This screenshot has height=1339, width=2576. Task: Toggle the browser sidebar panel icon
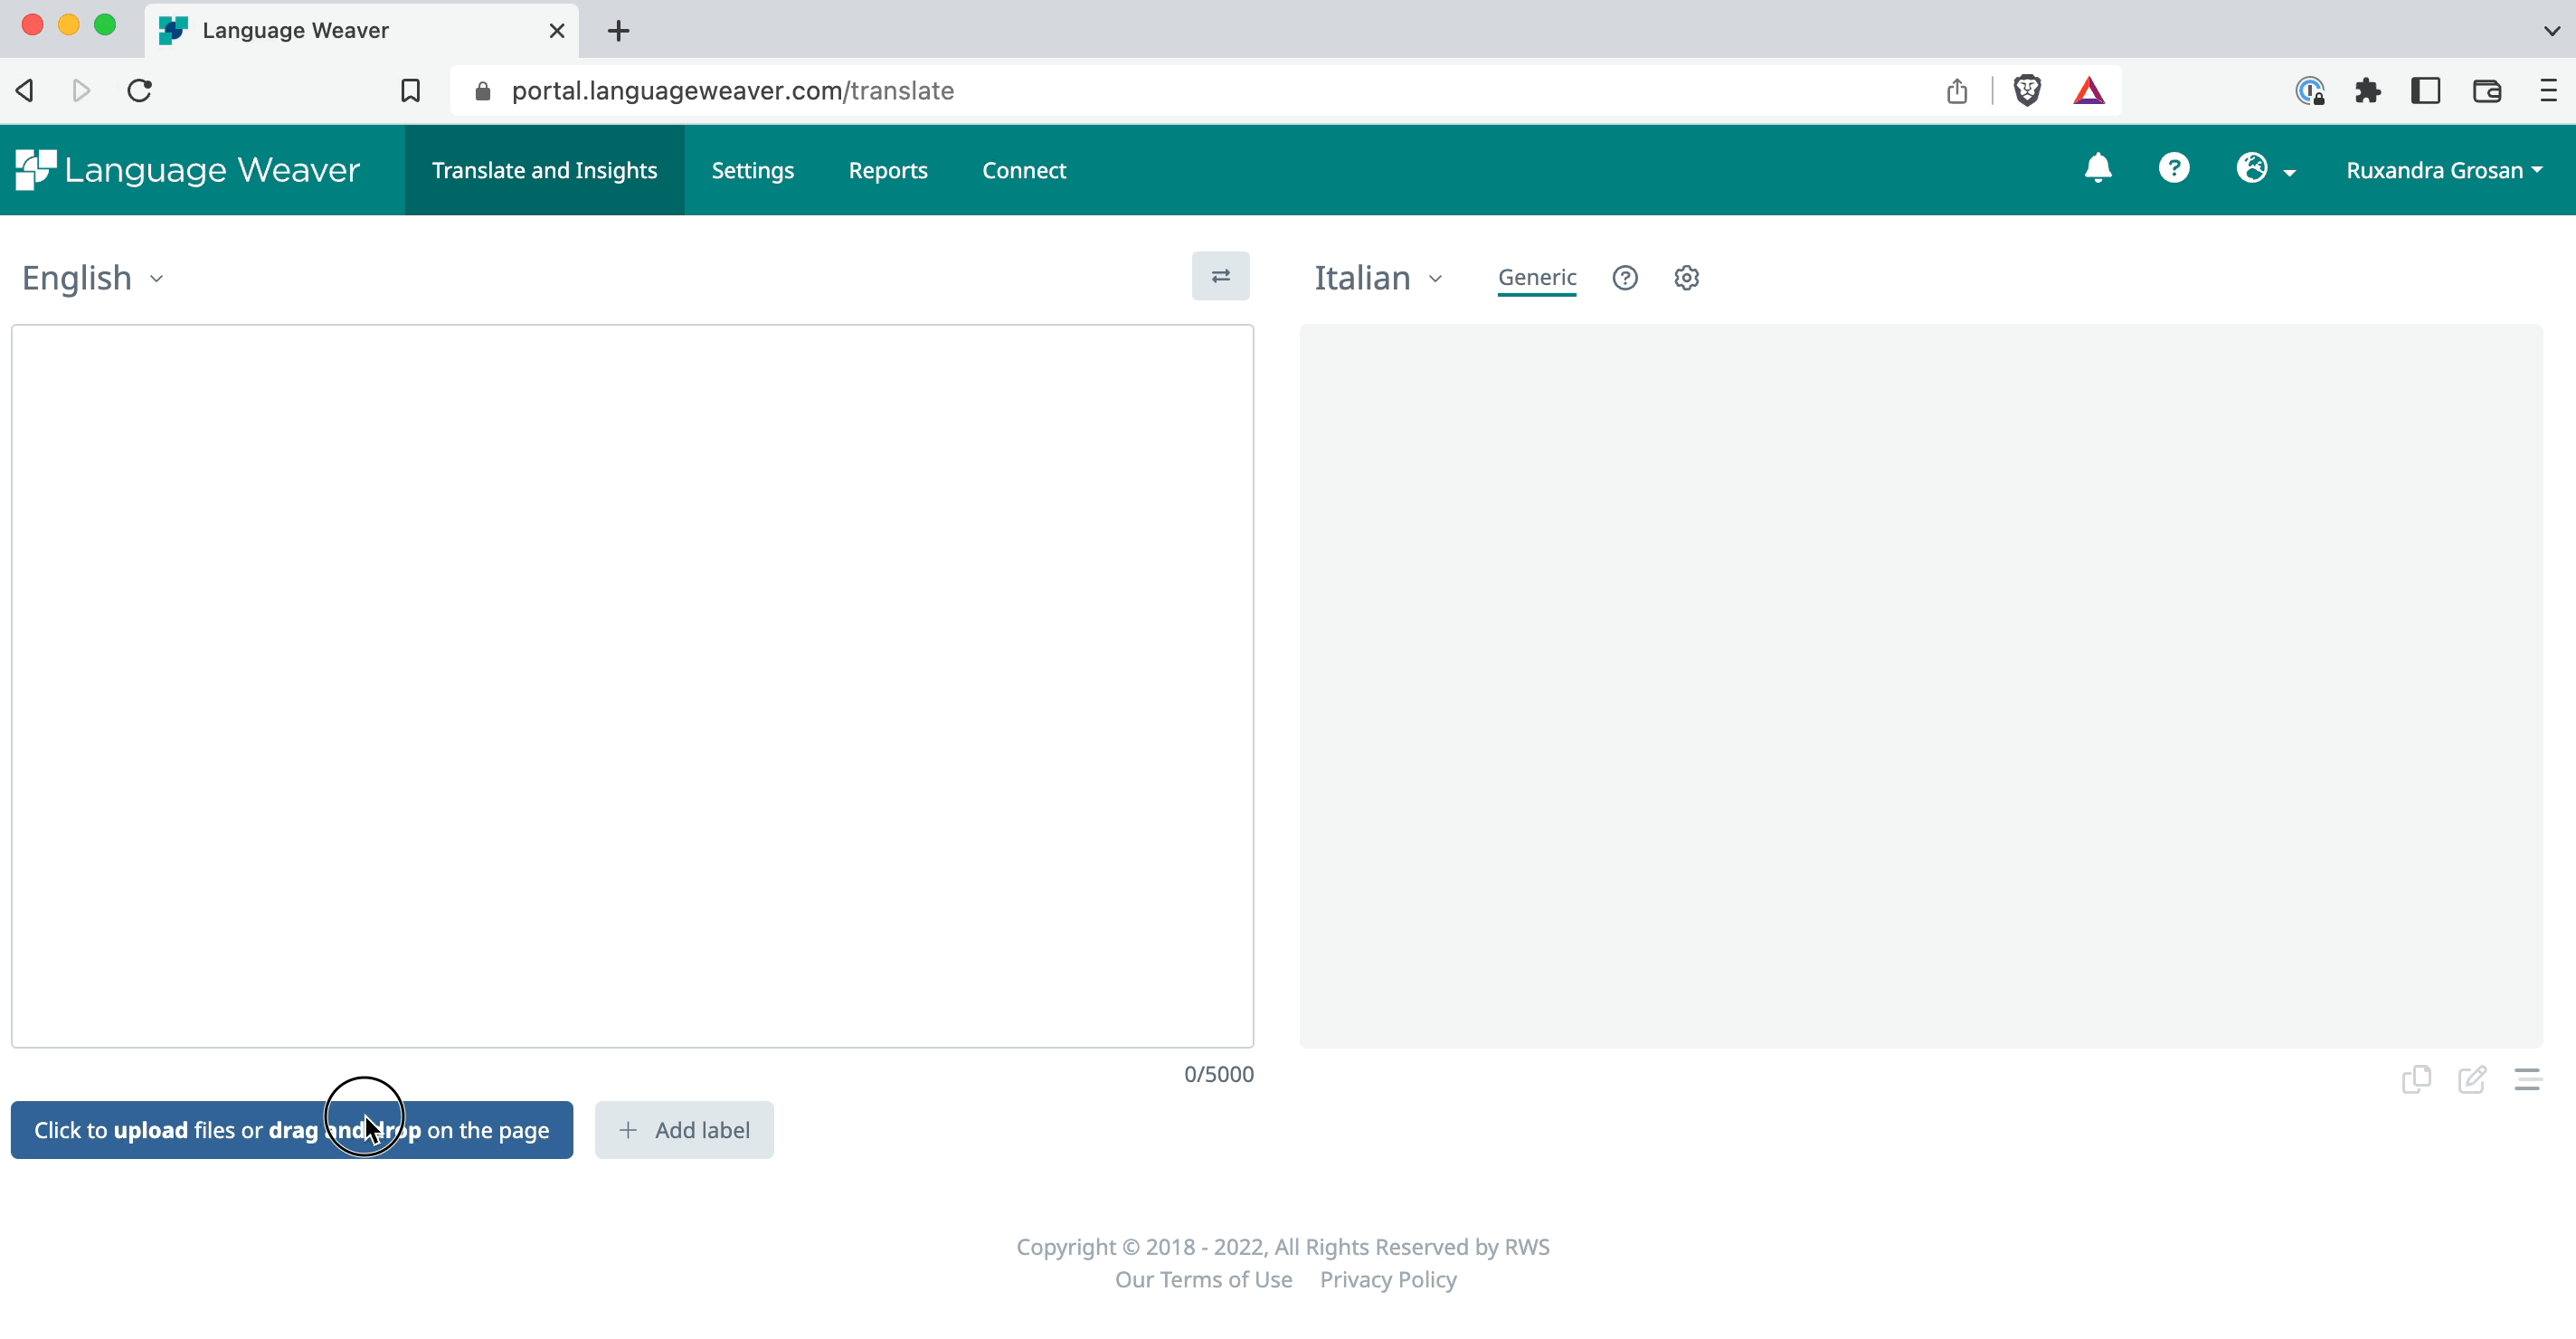click(x=2426, y=91)
